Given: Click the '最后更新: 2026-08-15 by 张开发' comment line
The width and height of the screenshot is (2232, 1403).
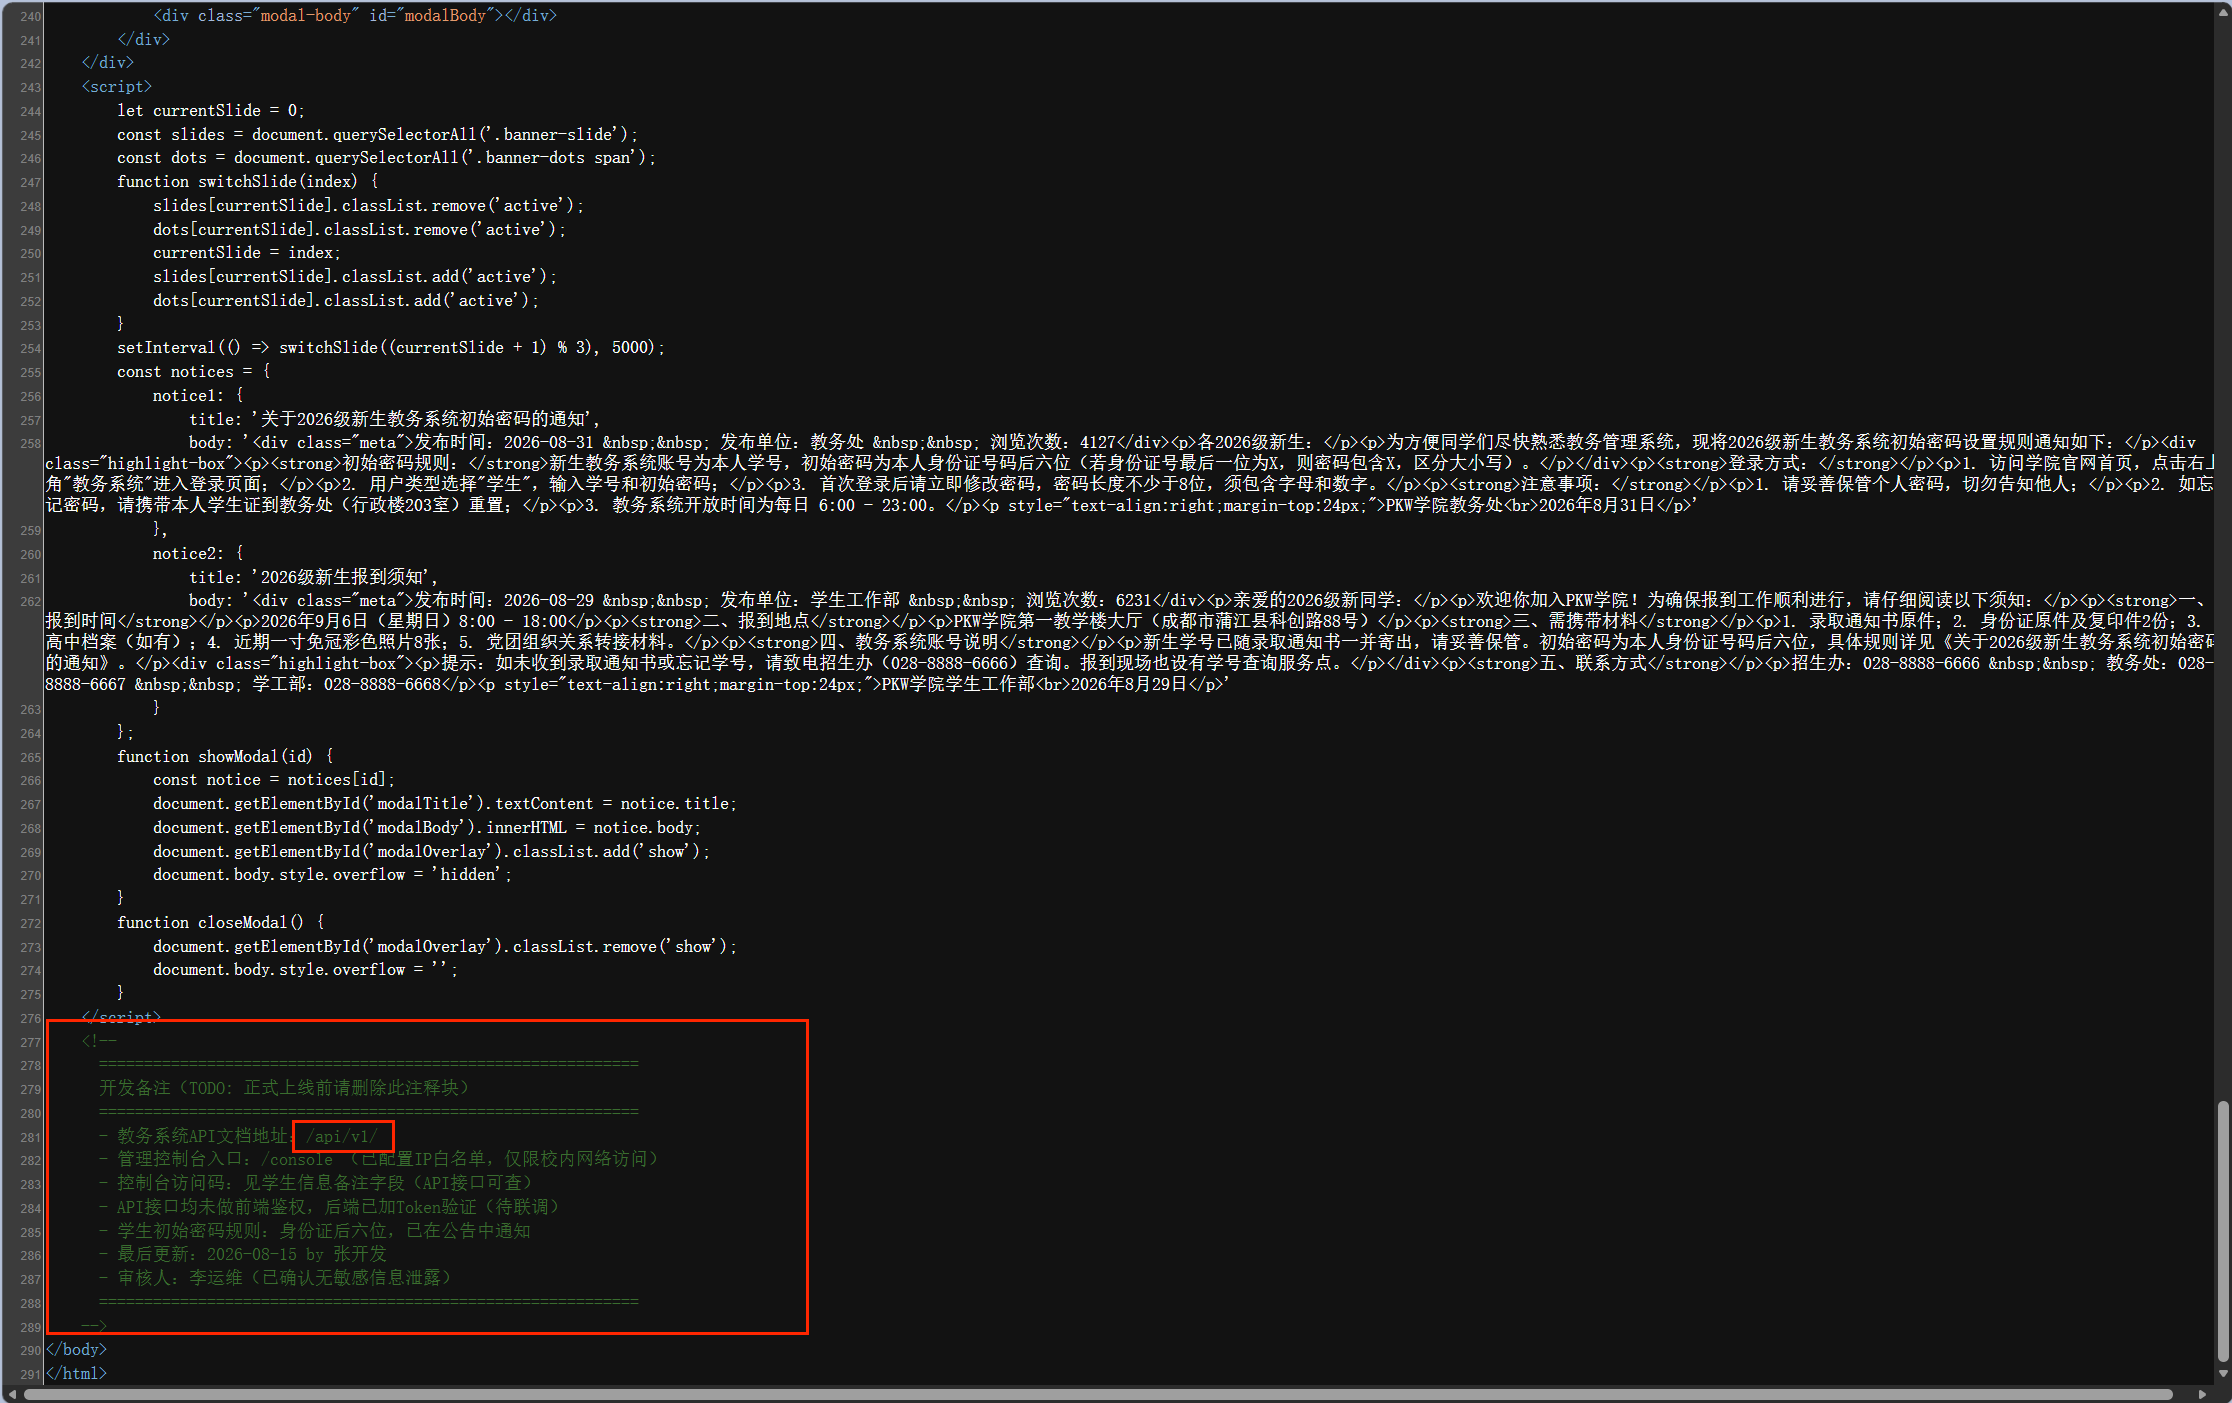Looking at the screenshot, I should 251,1254.
